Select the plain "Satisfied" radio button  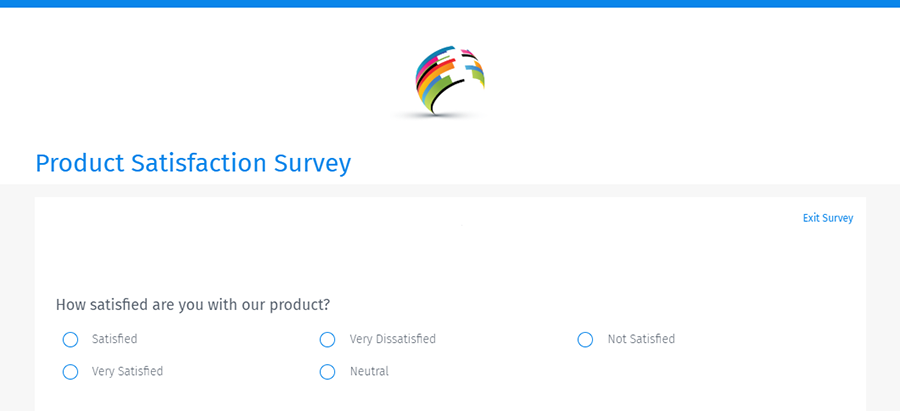click(x=70, y=340)
